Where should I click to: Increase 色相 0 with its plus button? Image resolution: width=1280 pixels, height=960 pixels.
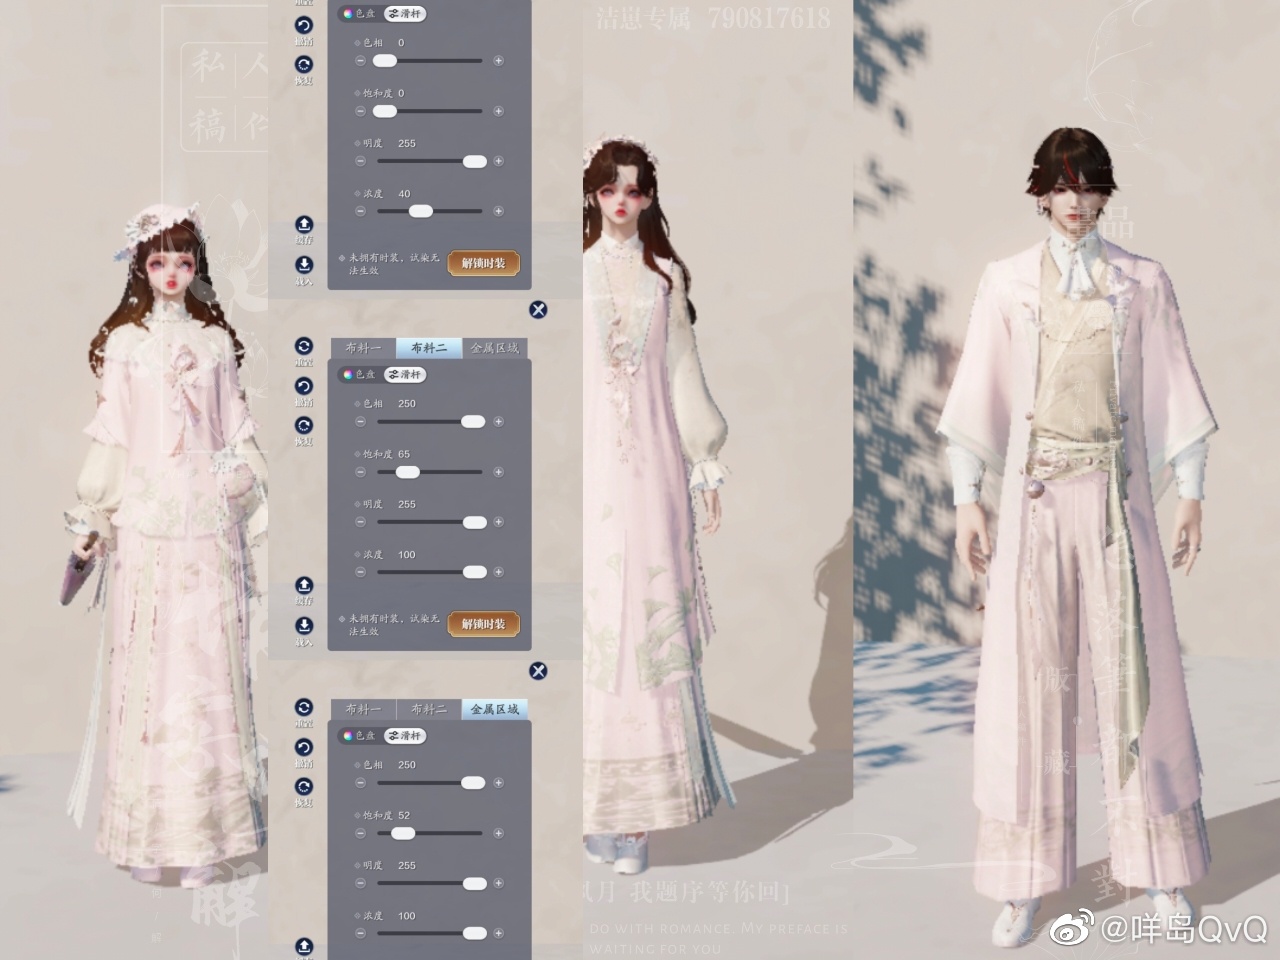[499, 61]
